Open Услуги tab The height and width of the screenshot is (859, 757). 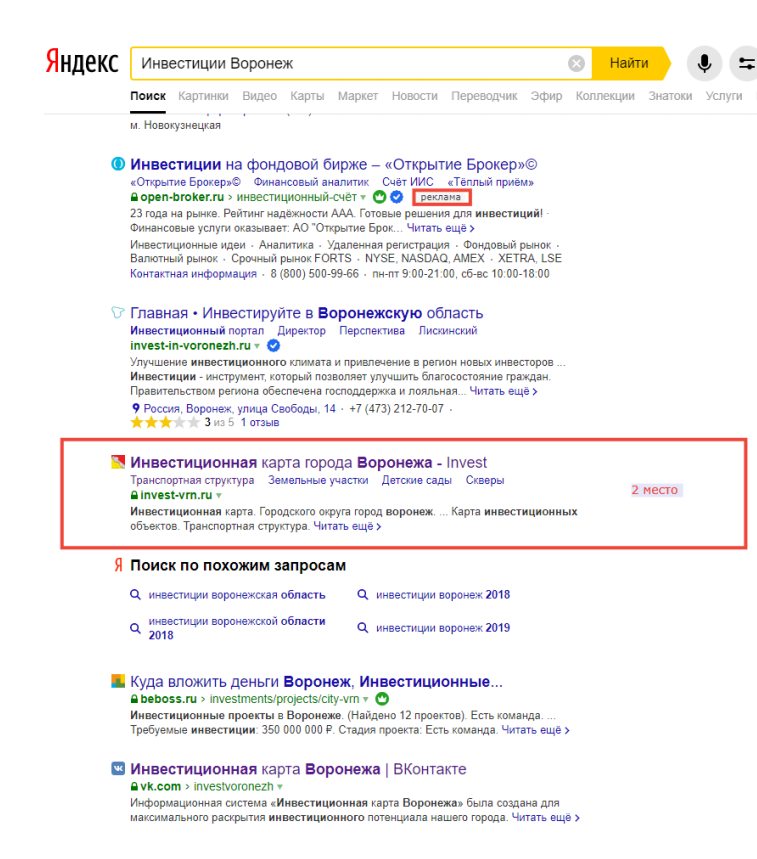click(724, 96)
